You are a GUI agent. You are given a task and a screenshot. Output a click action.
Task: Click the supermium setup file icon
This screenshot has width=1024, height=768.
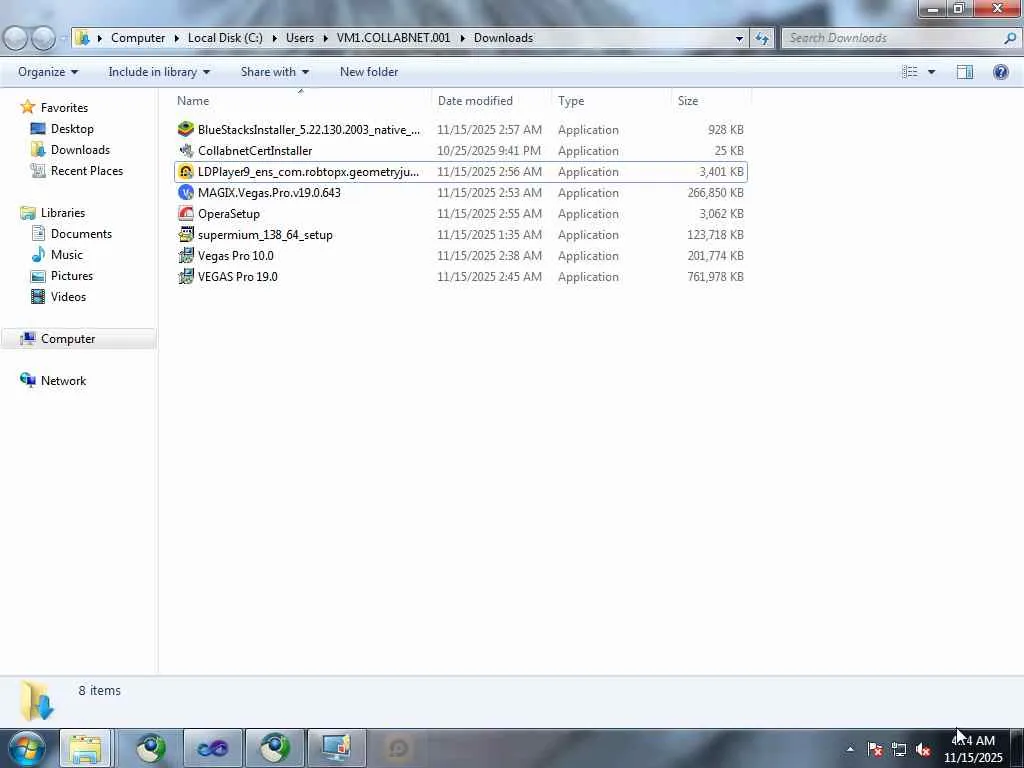(x=186, y=234)
